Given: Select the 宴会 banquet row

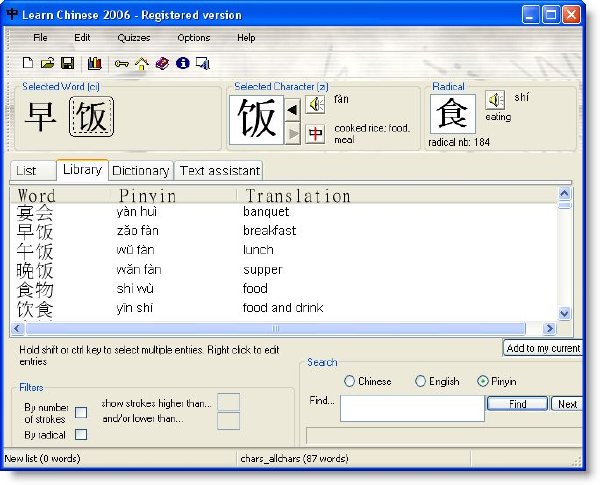Looking at the screenshot, I should pyautogui.click(x=284, y=212).
